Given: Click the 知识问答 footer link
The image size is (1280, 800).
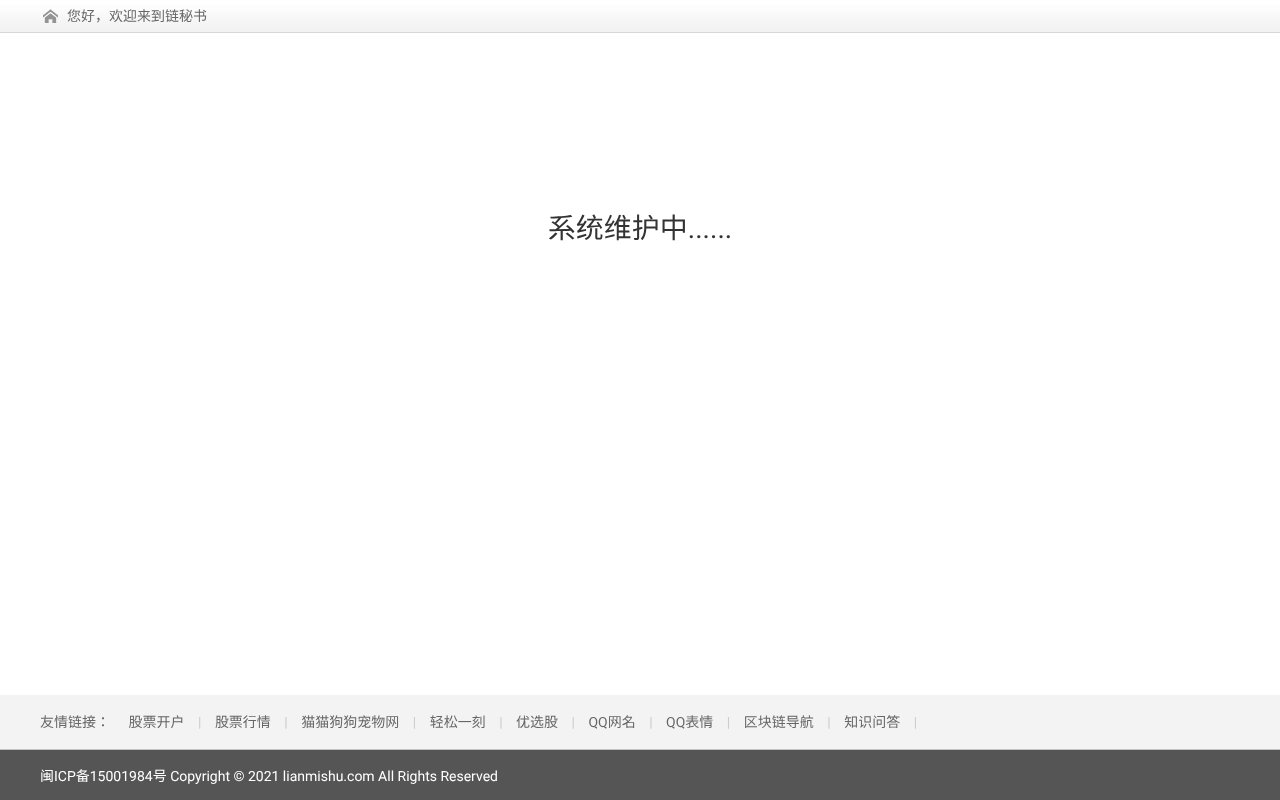Looking at the screenshot, I should tap(871, 722).
